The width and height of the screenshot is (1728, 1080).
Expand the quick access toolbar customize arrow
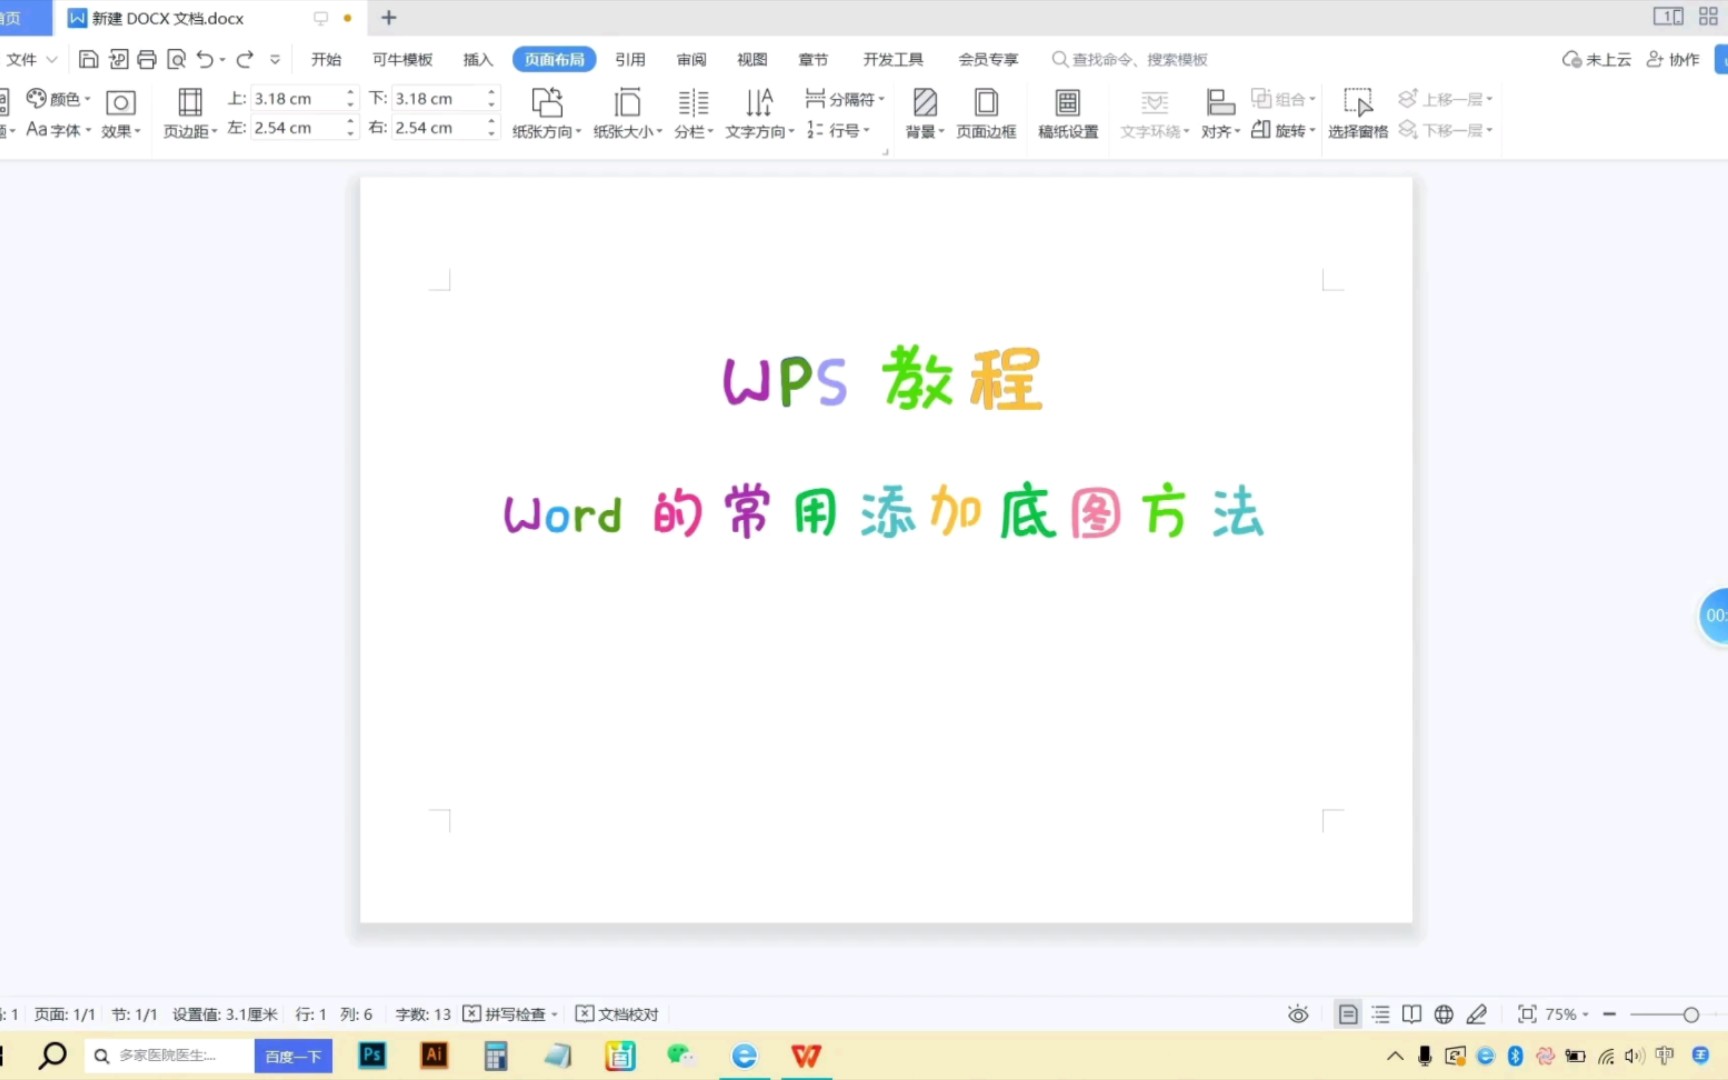tap(275, 59)
